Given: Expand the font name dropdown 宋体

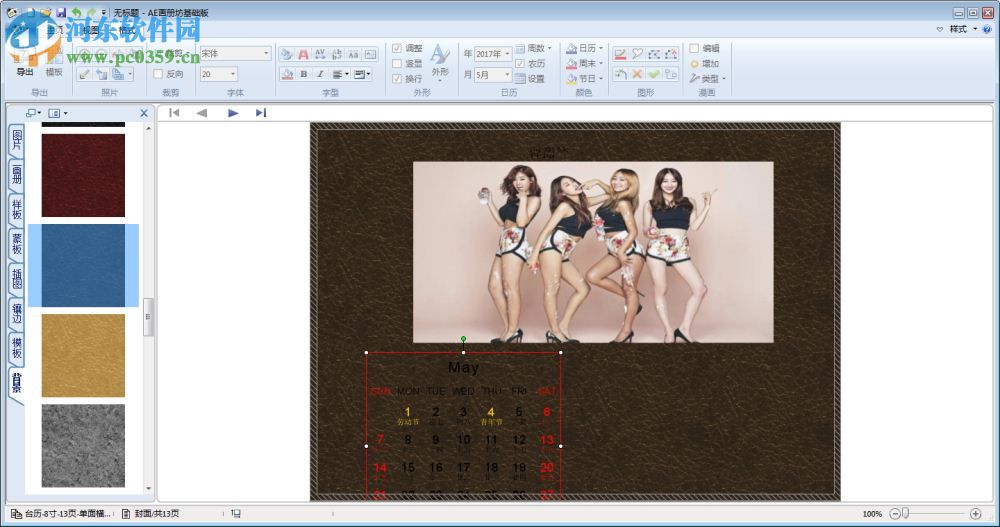Looking at the screenshot, I should coord(266,53).
